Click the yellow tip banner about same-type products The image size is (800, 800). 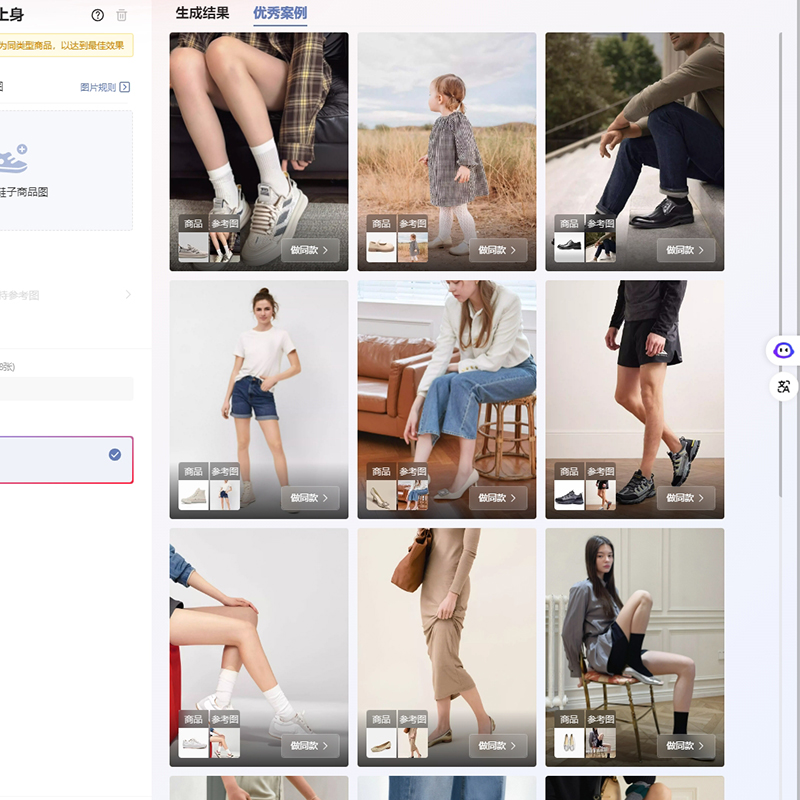point(66,45)
